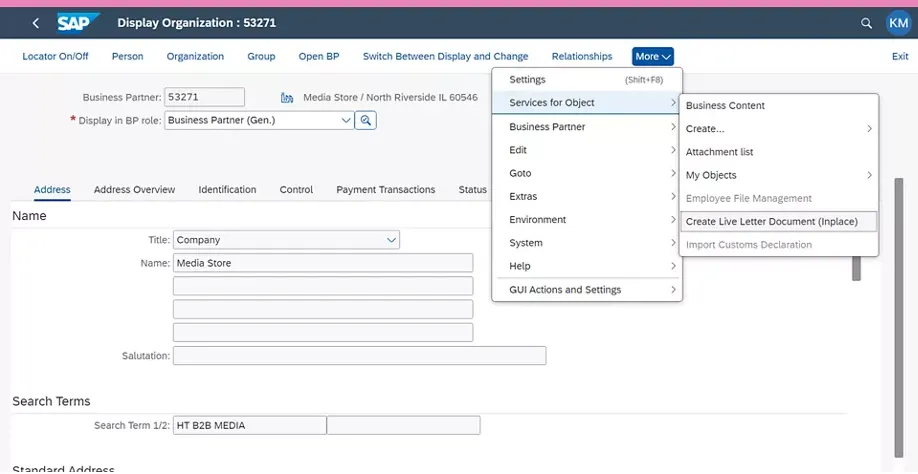Select Create Live Letter Document (Inplace)
Viewport: 918px width, 474px height.
point(771,221)
